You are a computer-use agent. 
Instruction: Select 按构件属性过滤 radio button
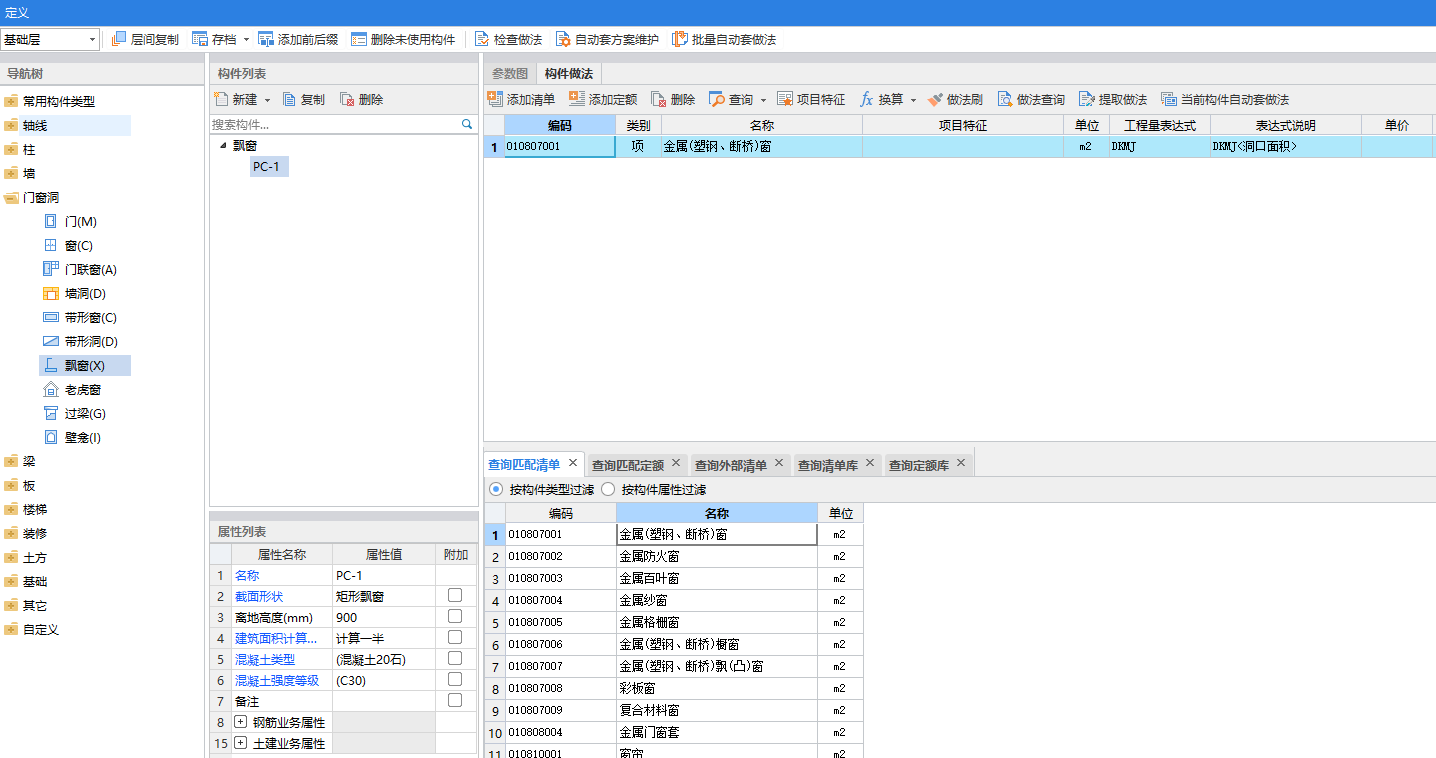[608, 490]
